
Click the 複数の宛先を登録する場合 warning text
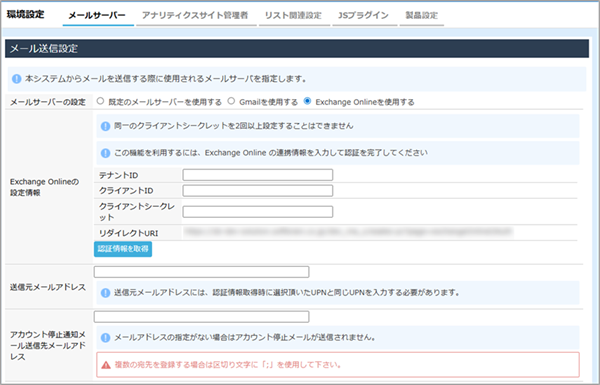(228, 365)
